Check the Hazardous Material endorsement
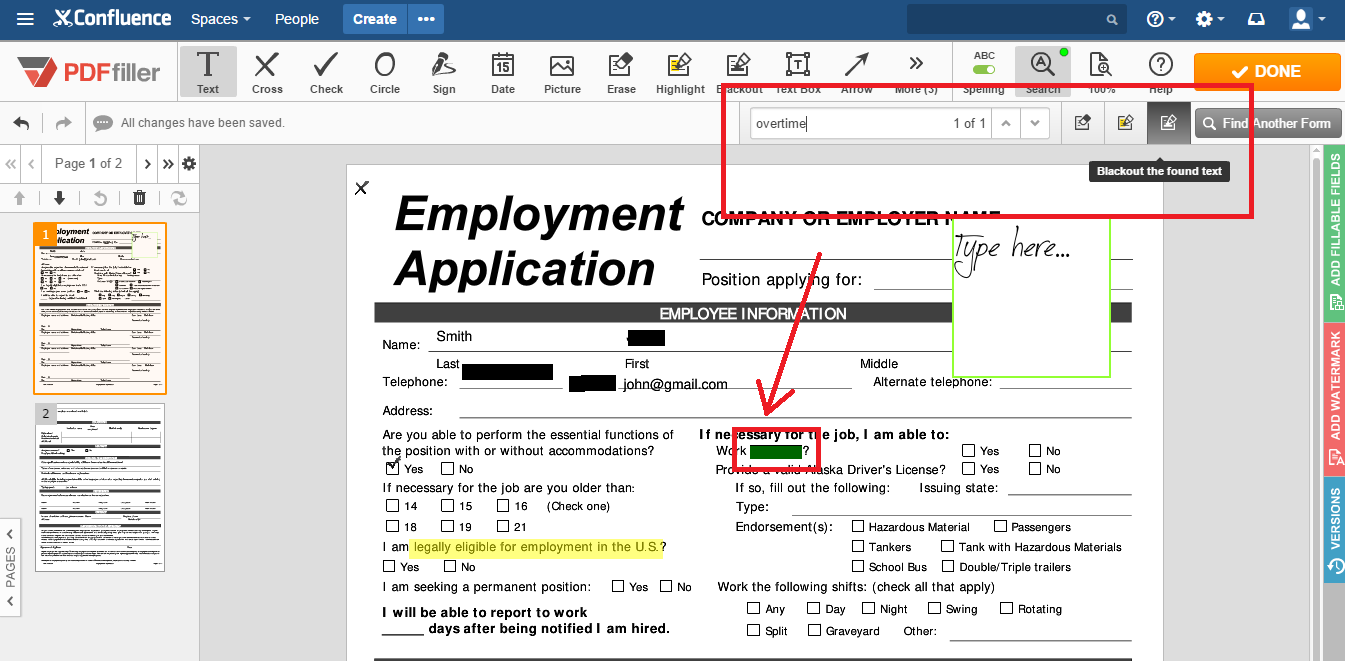Image resolution: width=1345 pixels, height=661 pixels. [x=858, y=526]
